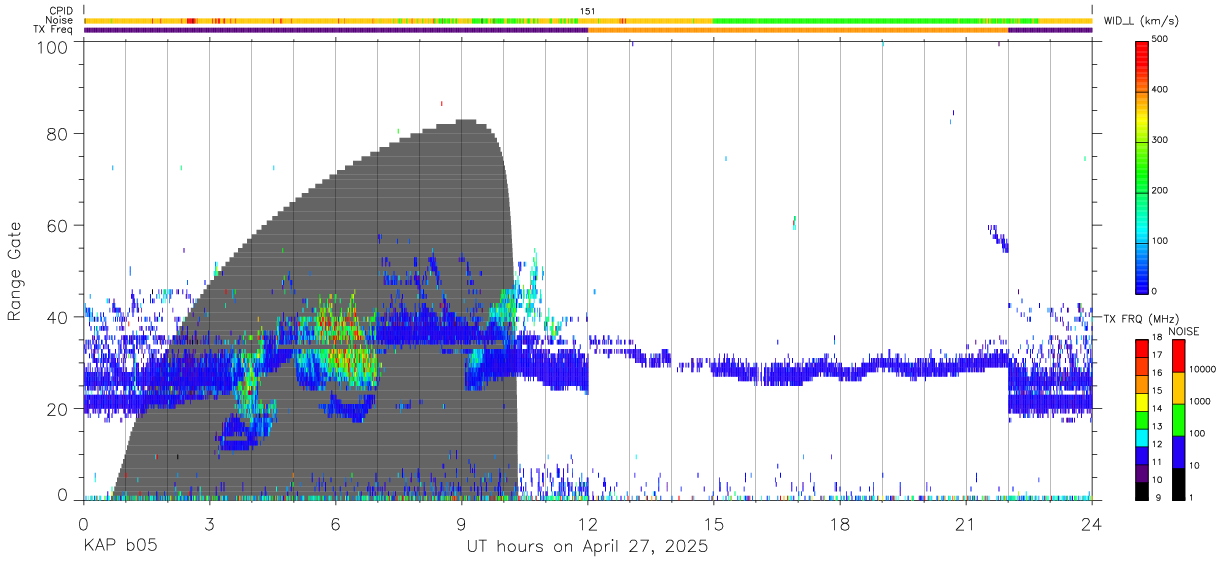Click the TX Freq row label

53,30
